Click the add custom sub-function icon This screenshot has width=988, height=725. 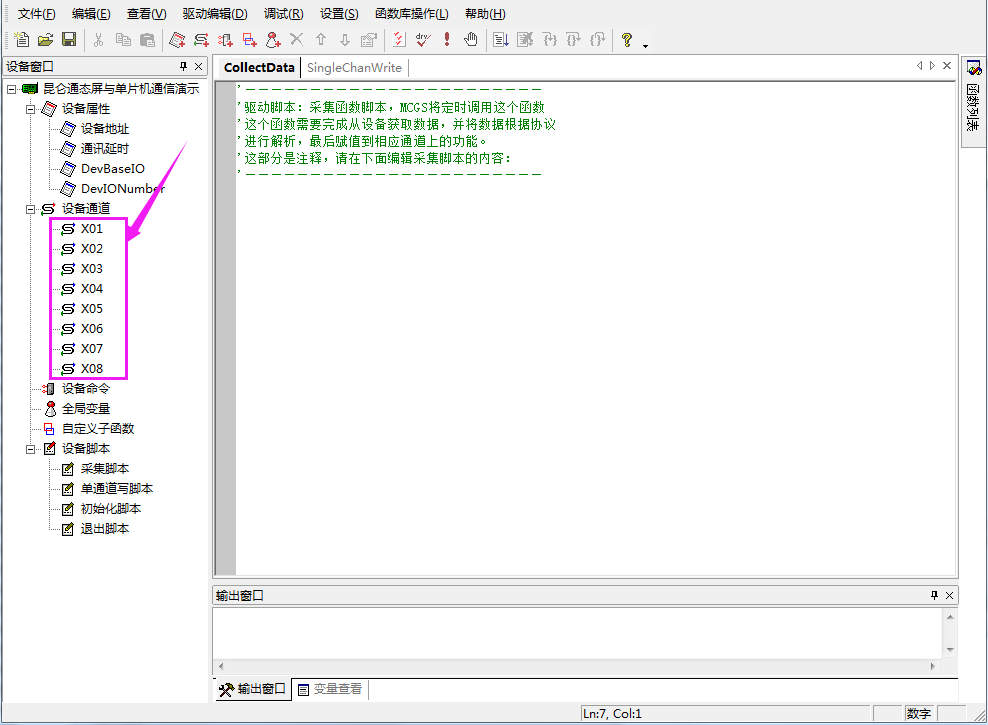(249, 40)
